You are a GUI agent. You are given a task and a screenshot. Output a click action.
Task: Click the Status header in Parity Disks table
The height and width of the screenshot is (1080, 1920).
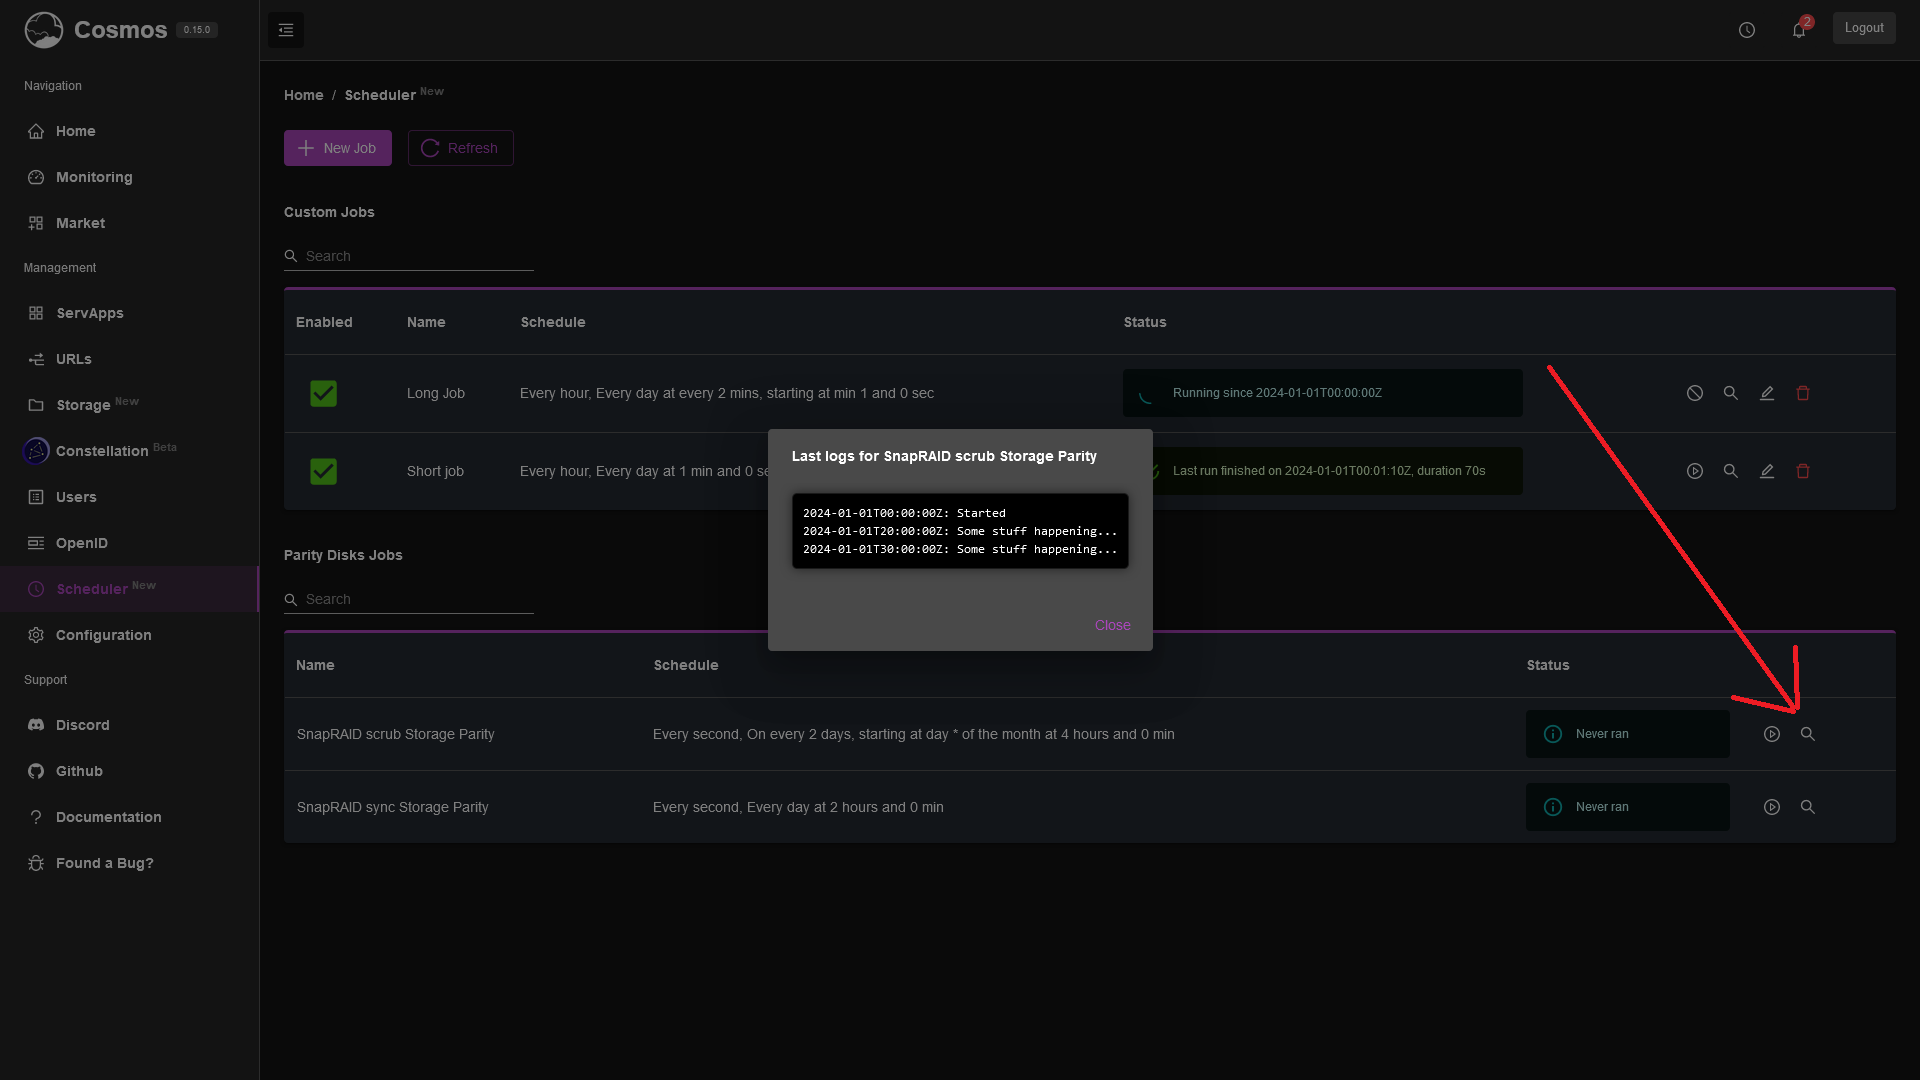(x=1548, y=665)
